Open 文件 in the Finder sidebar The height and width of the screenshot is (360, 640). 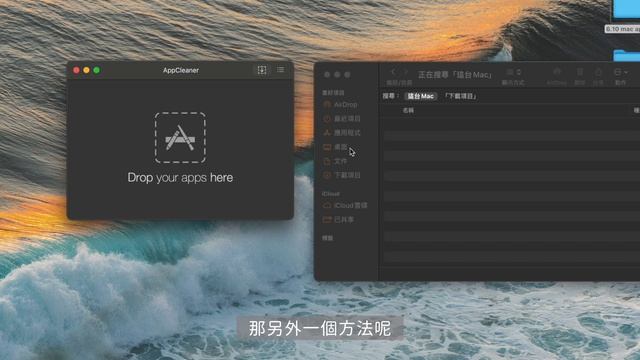click(x=336, y=161)
